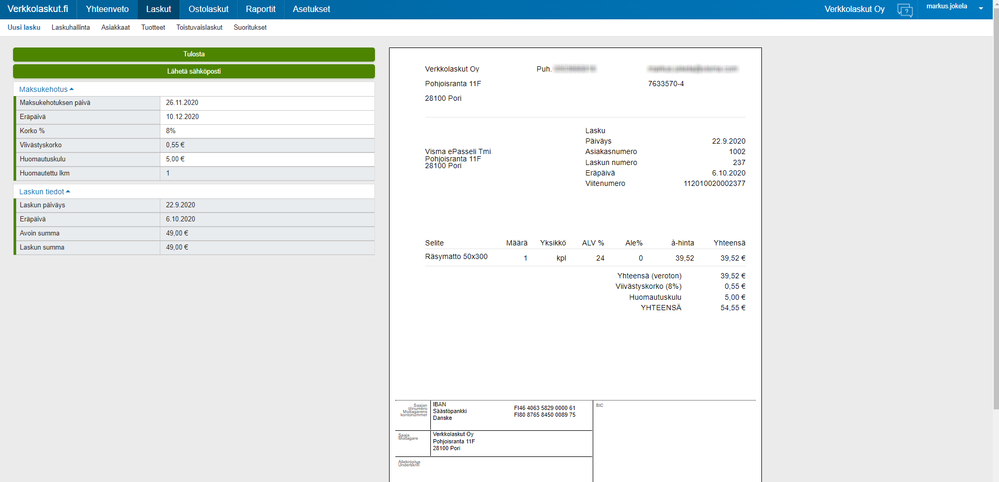Click the Viitenumero 112010020002377 in invoice

point(714,183)
